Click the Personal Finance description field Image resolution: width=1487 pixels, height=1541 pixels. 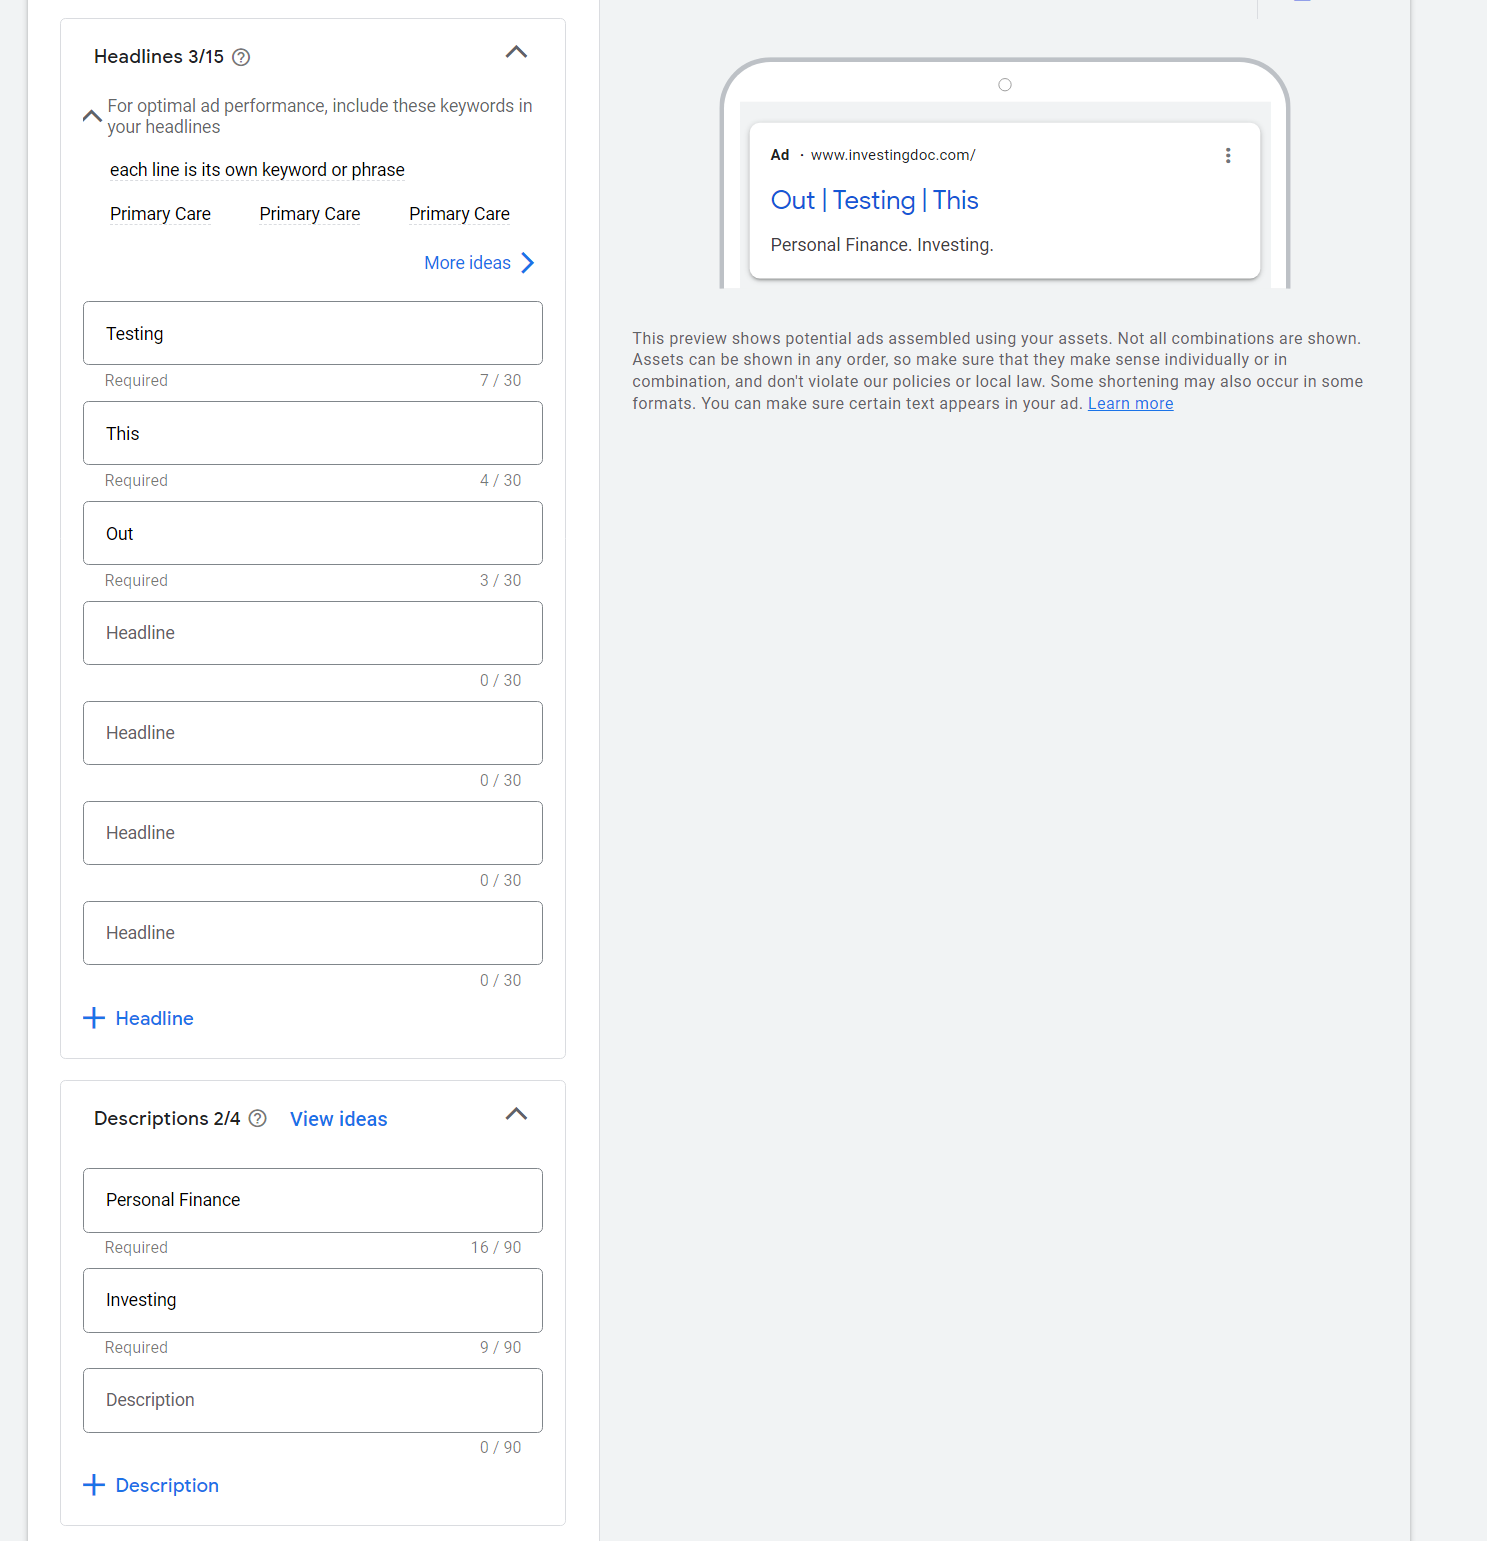(x=312, y=1200)
